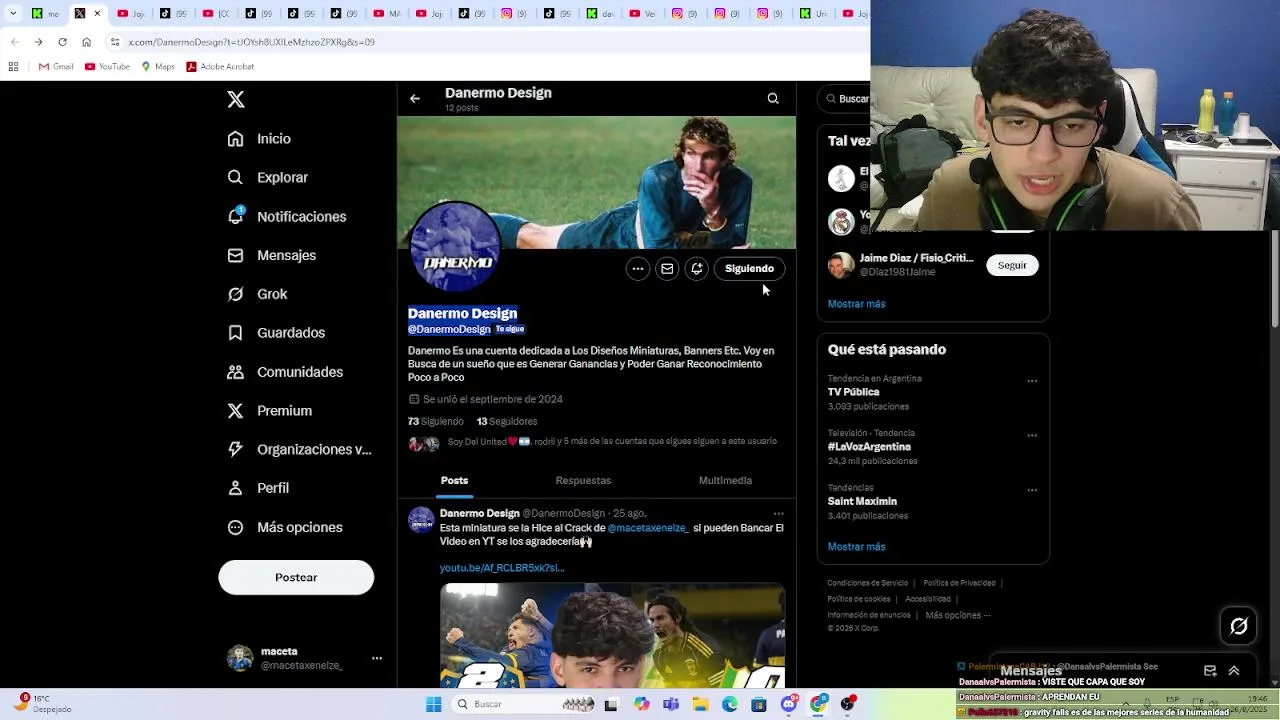Viewport: 1280px width, 720px height.
Task: Open the Gmail bookmark
Action: click(56, 66)
